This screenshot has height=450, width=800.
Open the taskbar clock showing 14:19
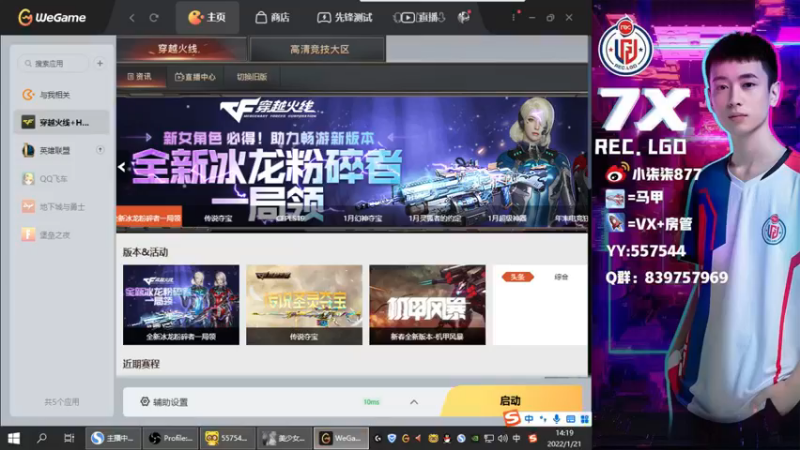(564, 438)
